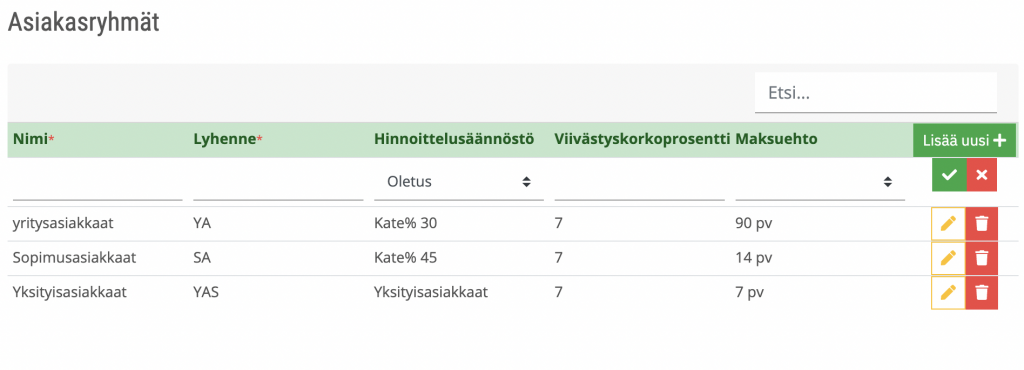
Task: Click the Nimi input field in new row
Action: (97, 183)
